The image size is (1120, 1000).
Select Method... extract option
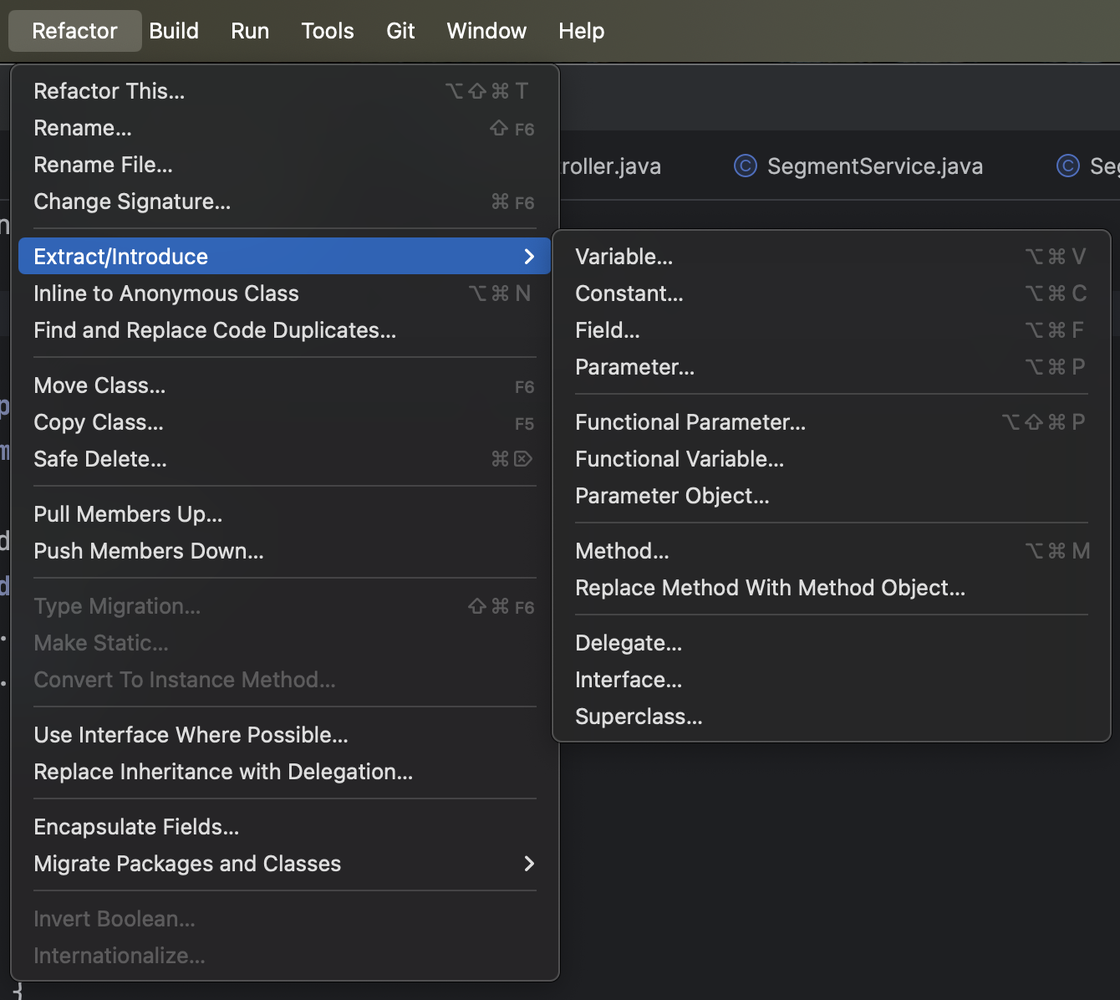point(831,551)
